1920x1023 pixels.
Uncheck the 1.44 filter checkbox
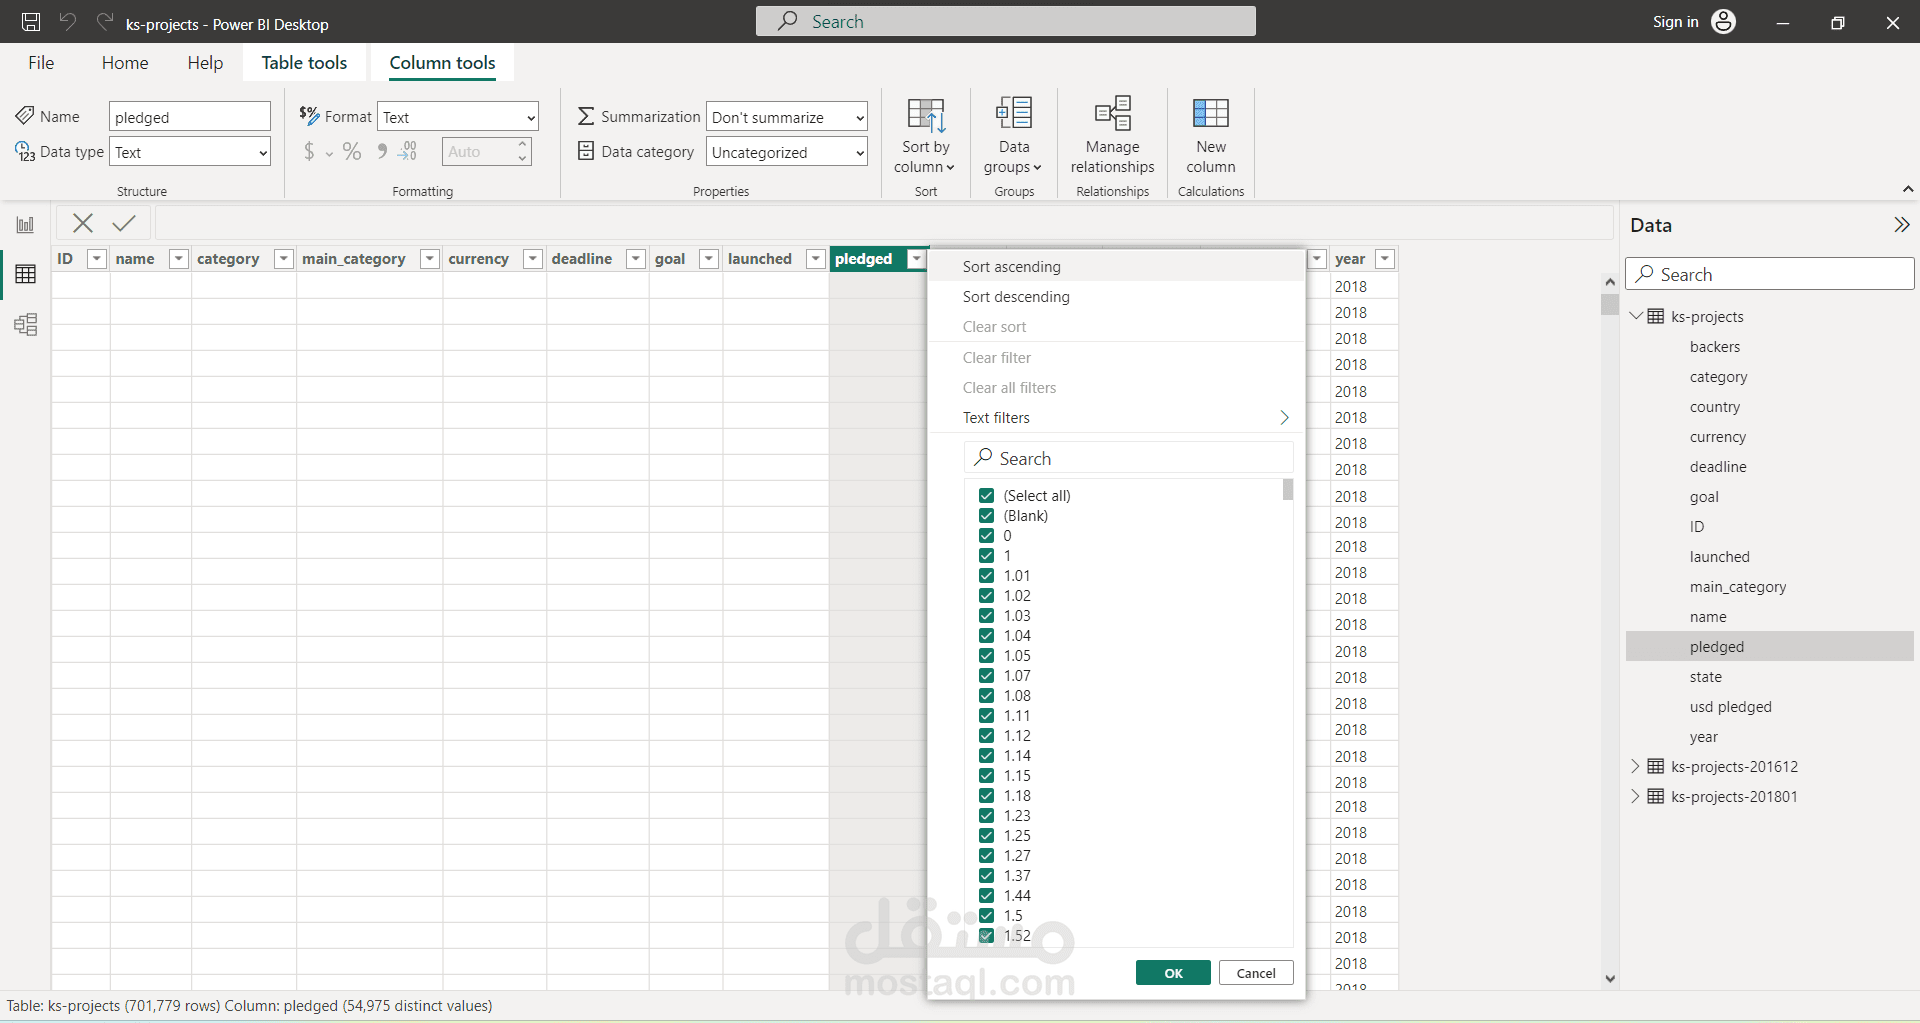point(986,896)
